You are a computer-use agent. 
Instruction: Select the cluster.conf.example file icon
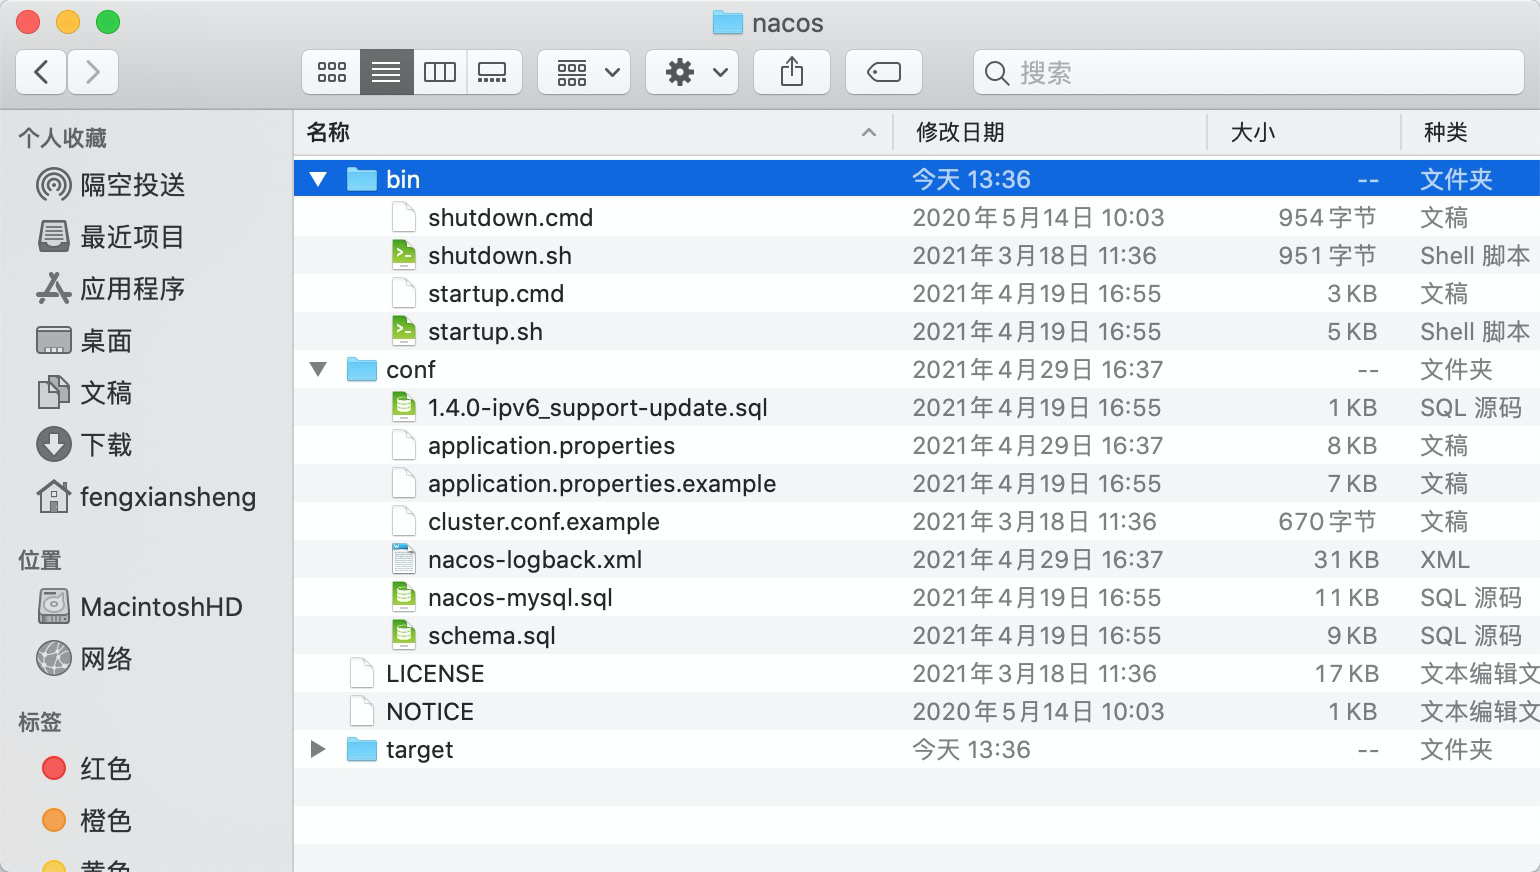(403, 521)
